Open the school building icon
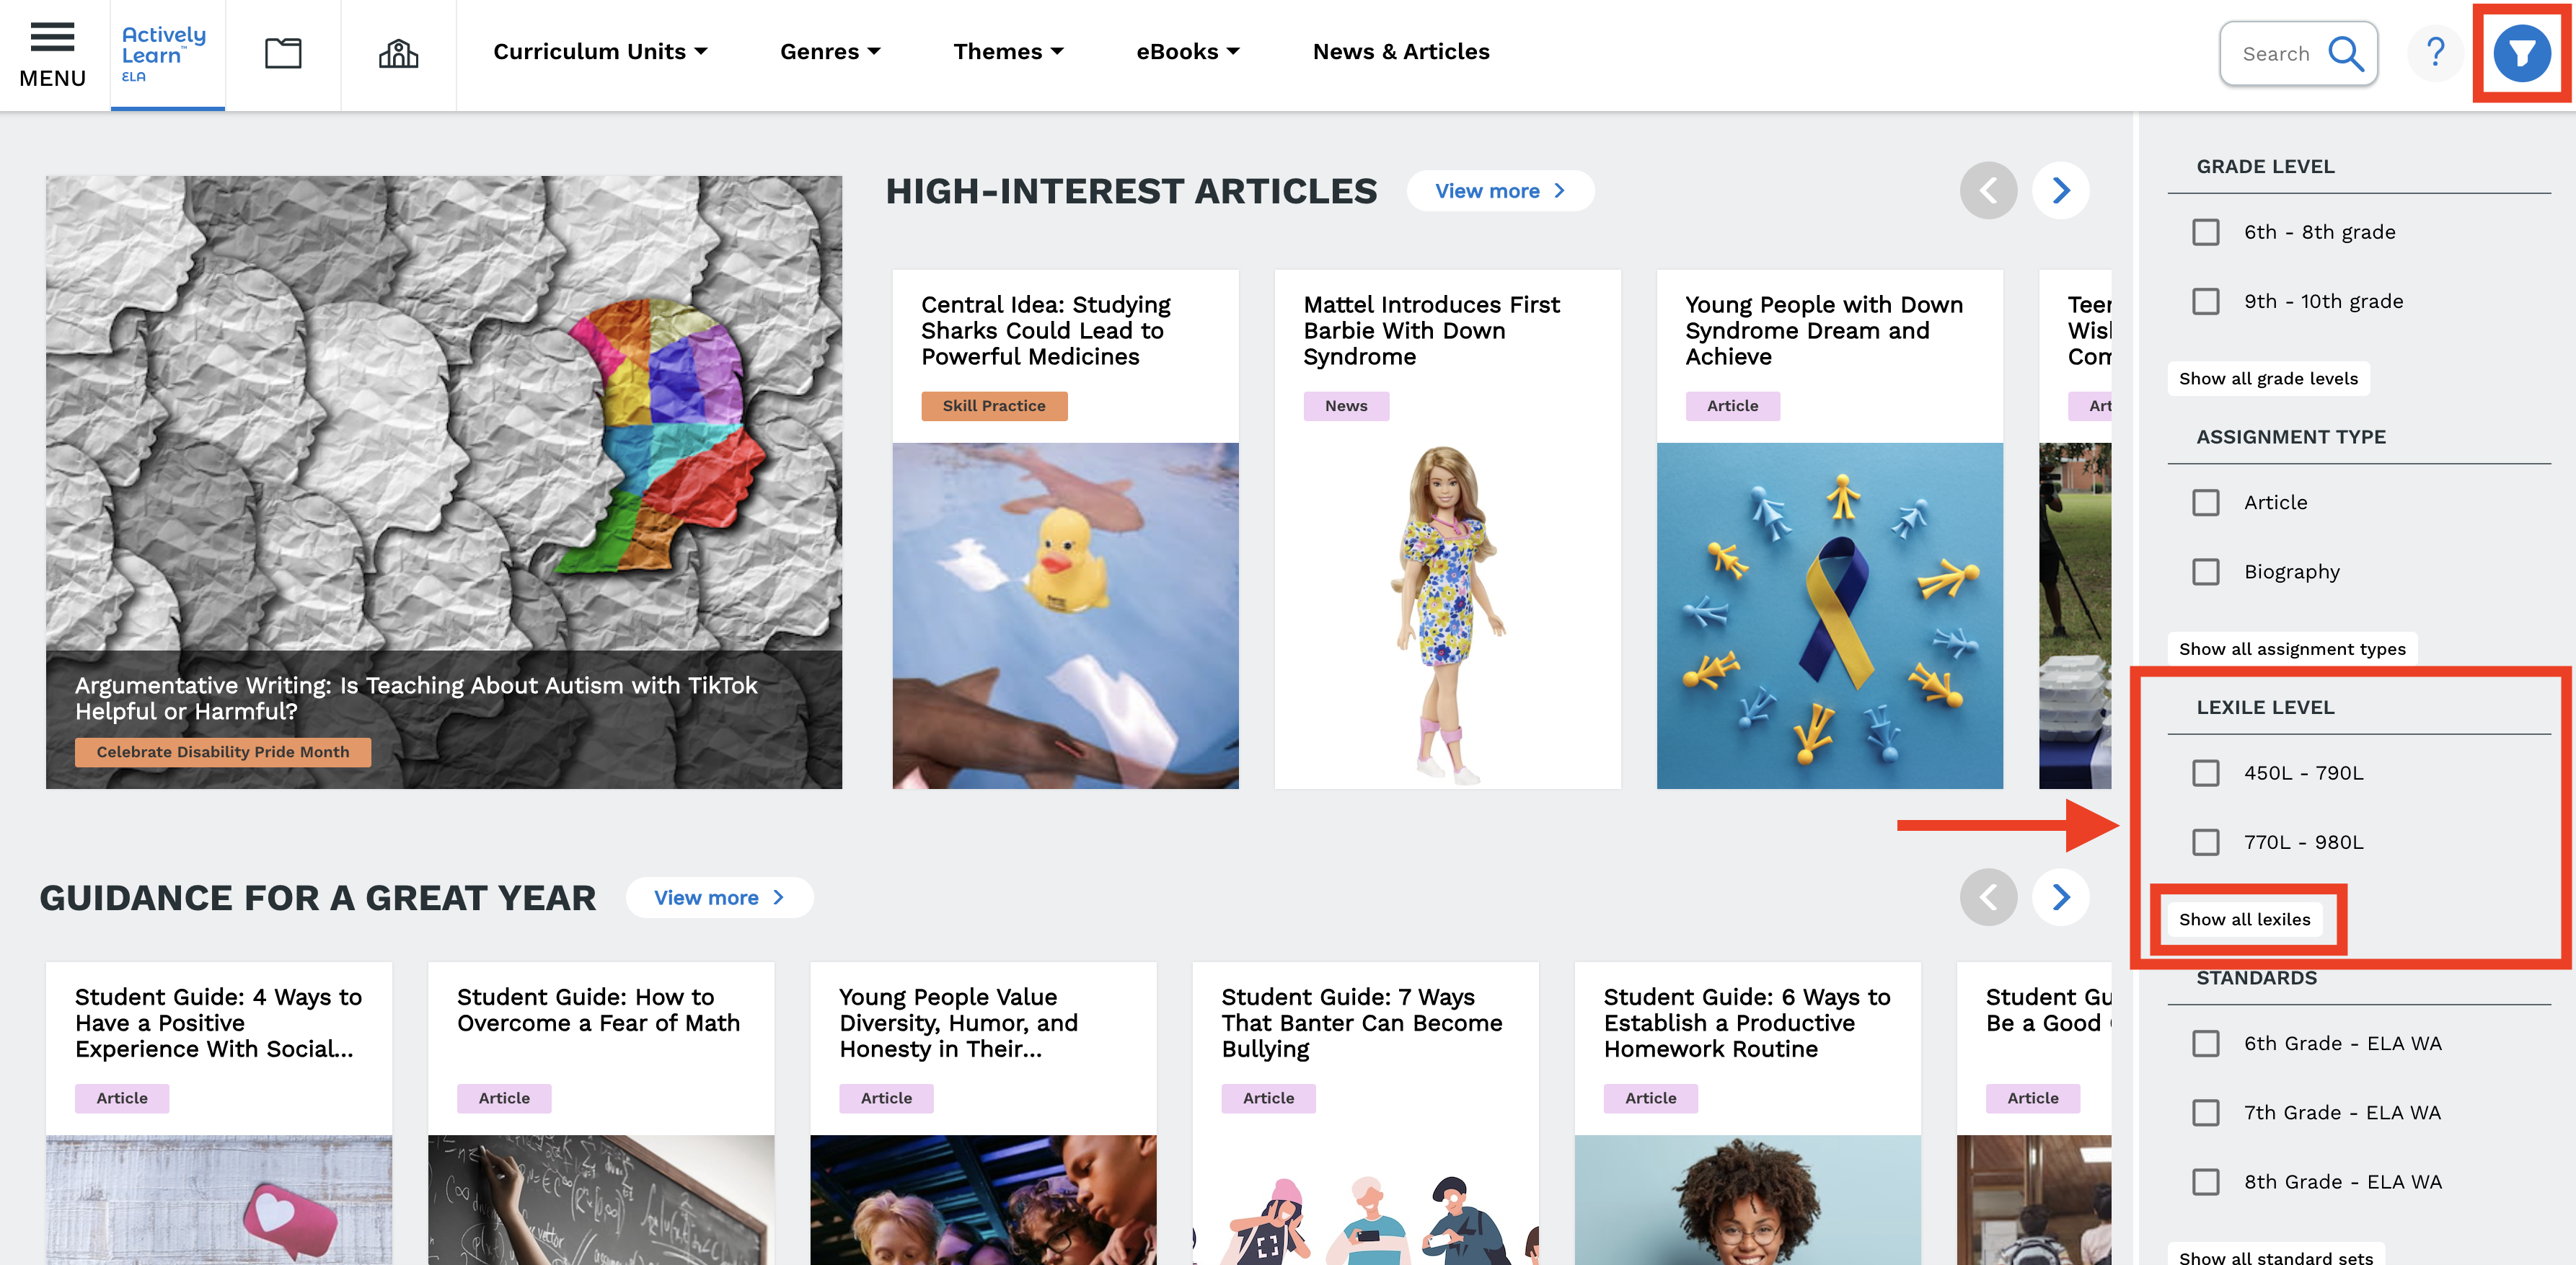Image resolution: width=2576 pixels, height=1265 pixels. coord(398,53)
